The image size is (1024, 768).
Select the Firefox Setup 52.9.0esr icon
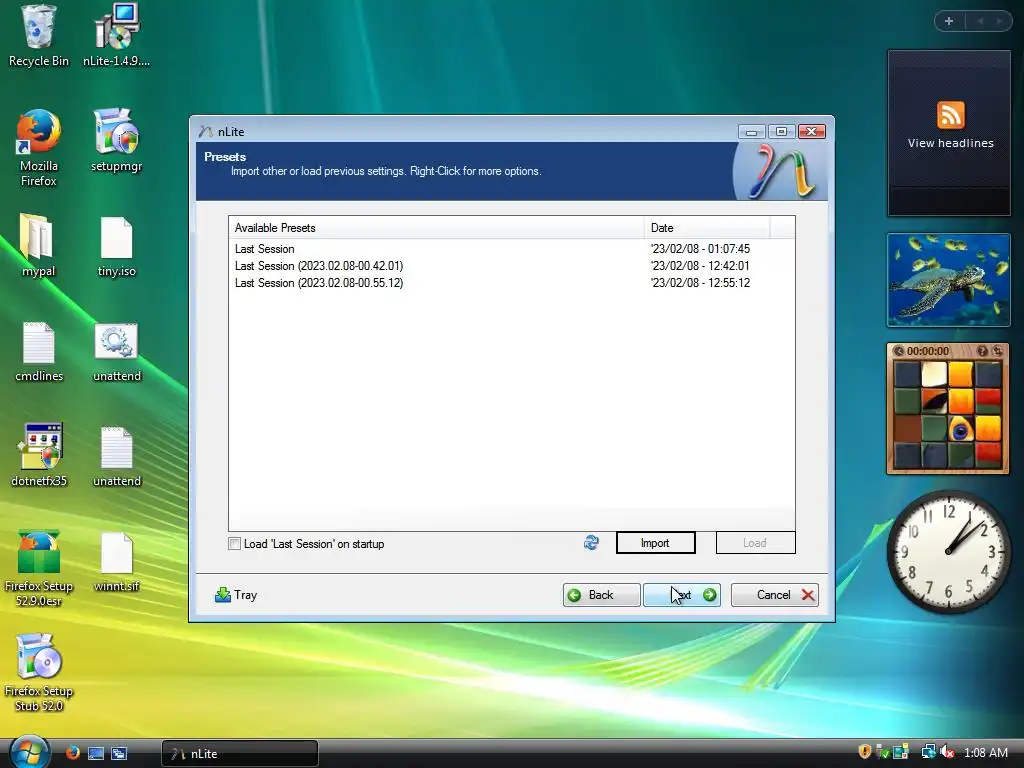[x=38, y=568]
